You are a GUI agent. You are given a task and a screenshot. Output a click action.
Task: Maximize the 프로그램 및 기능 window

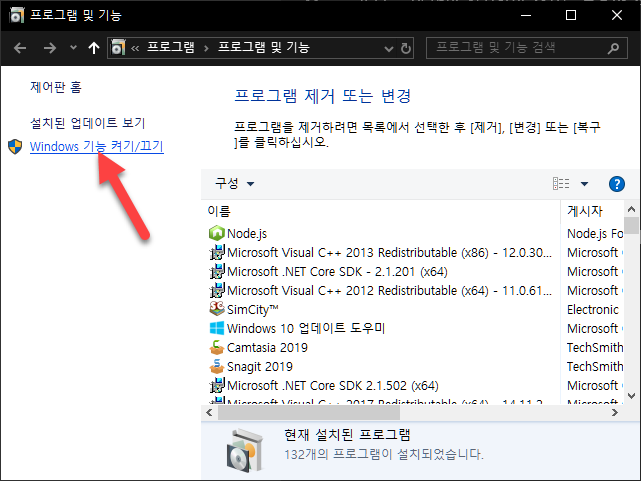[571, 16]
